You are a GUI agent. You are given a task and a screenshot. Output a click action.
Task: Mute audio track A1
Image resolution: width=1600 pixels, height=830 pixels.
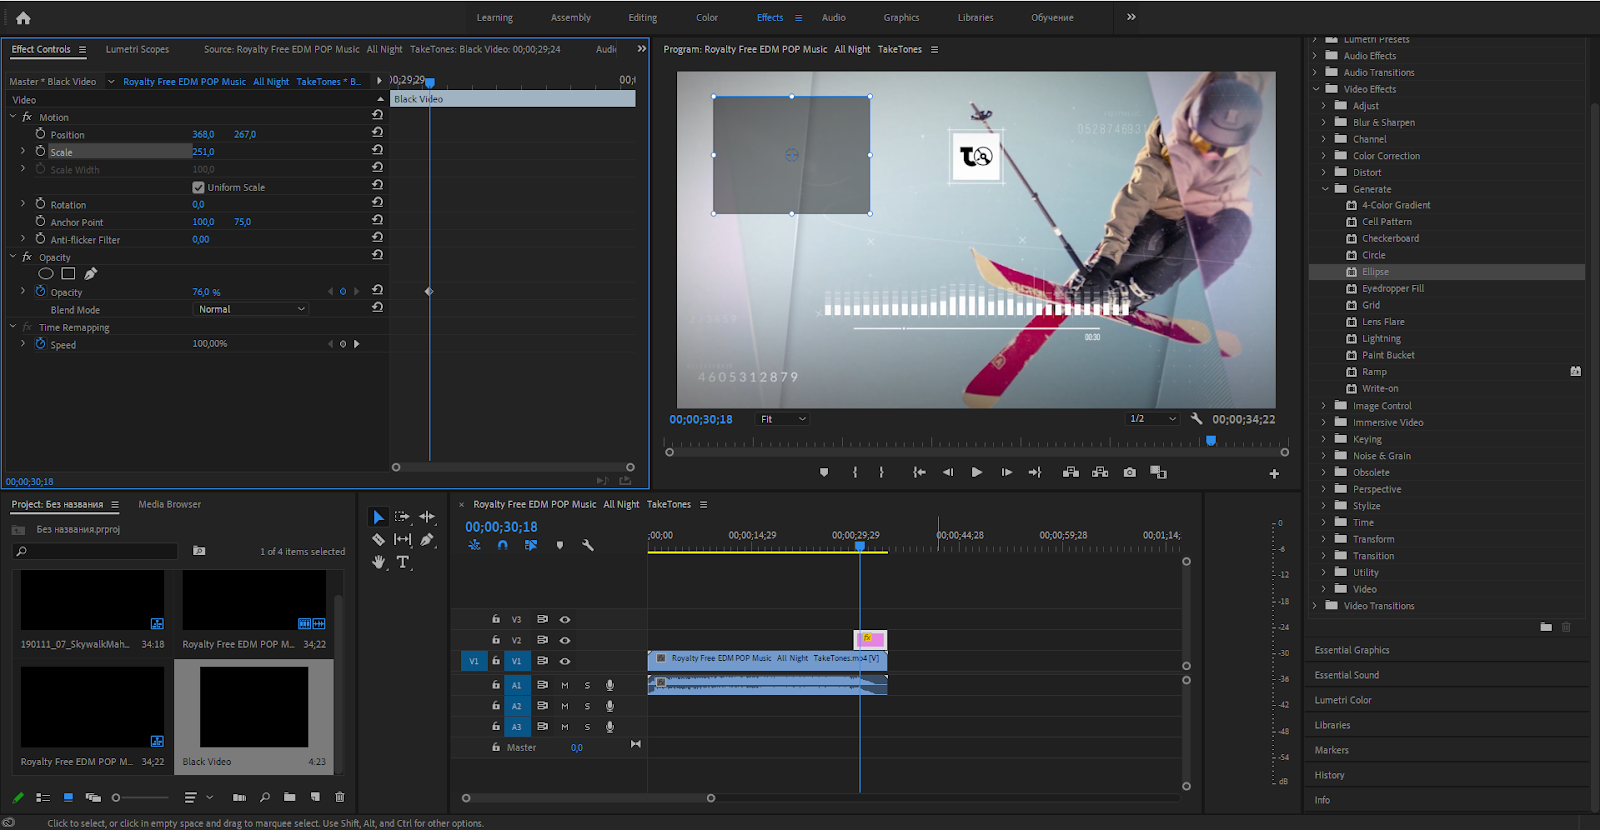pos(565,685)
